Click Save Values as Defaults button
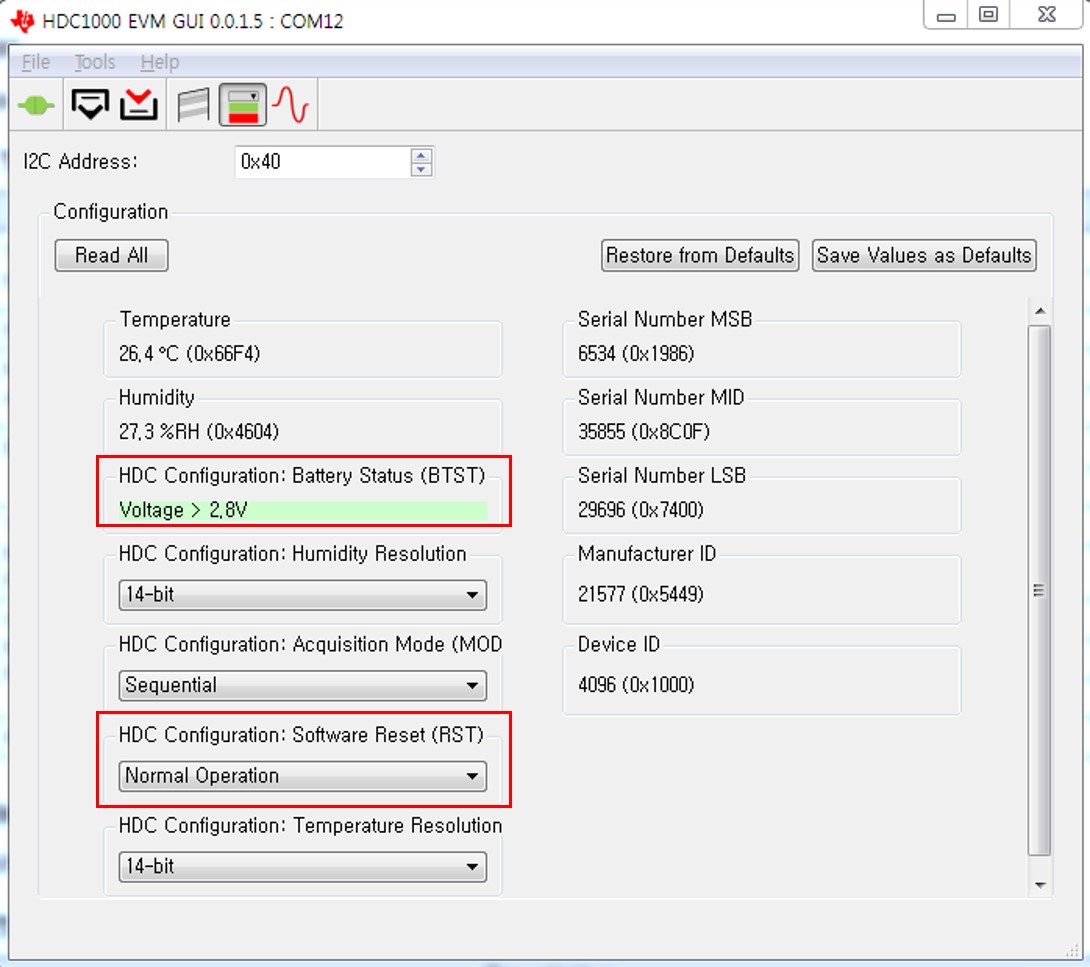 (x=924, y=255)
